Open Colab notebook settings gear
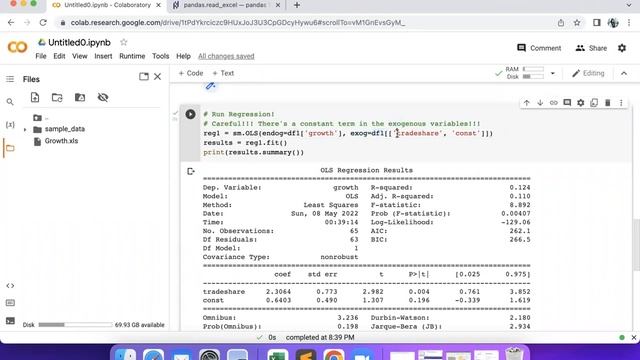Image resolution: width=640 pixels, height=360 pixels. (x=622, y=48)
